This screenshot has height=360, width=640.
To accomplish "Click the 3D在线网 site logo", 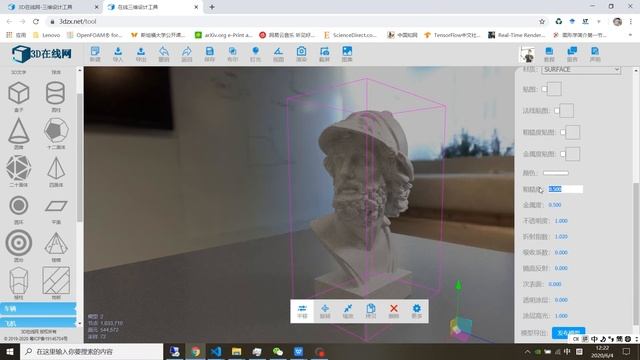I will click(x=41, y=54).
